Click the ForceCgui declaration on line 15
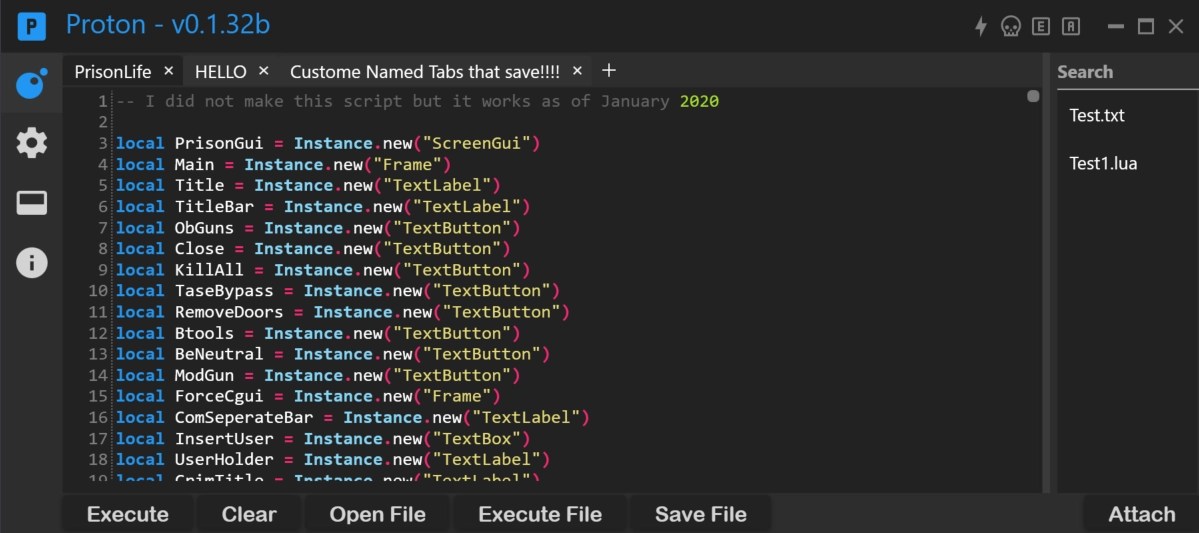 click(x=307, y=396)
